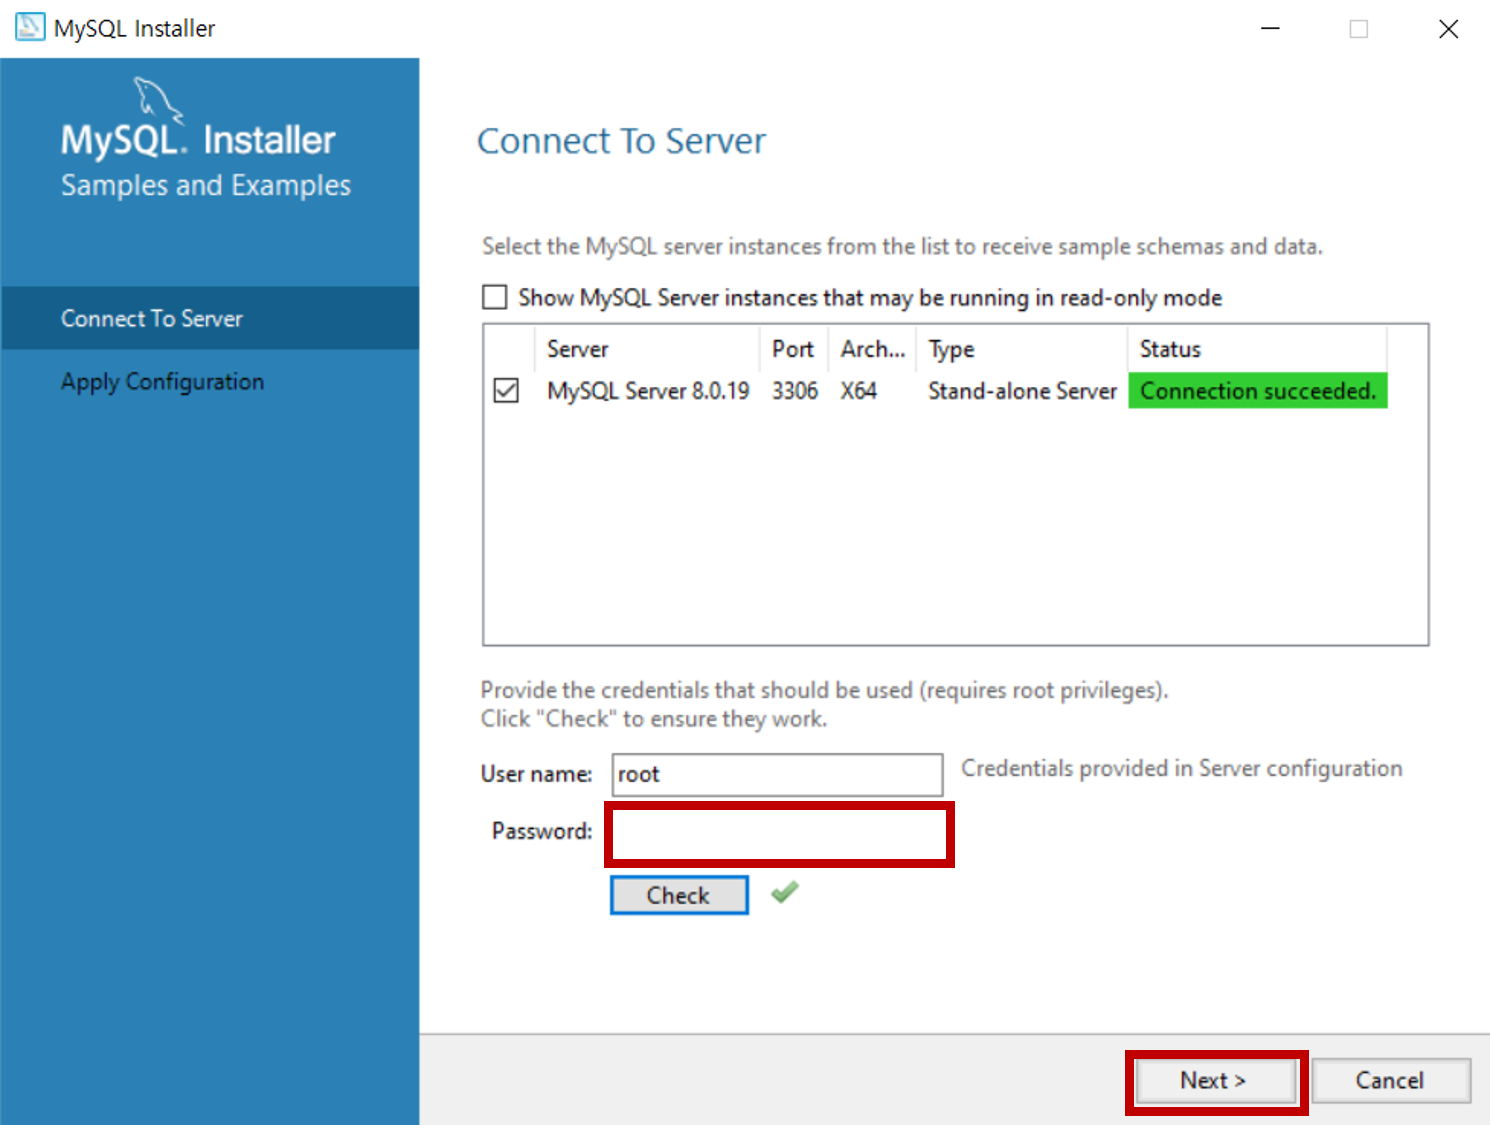Focus the User name field
The width and height of the screenshot is (1490, 1125).
coord(777,775)
